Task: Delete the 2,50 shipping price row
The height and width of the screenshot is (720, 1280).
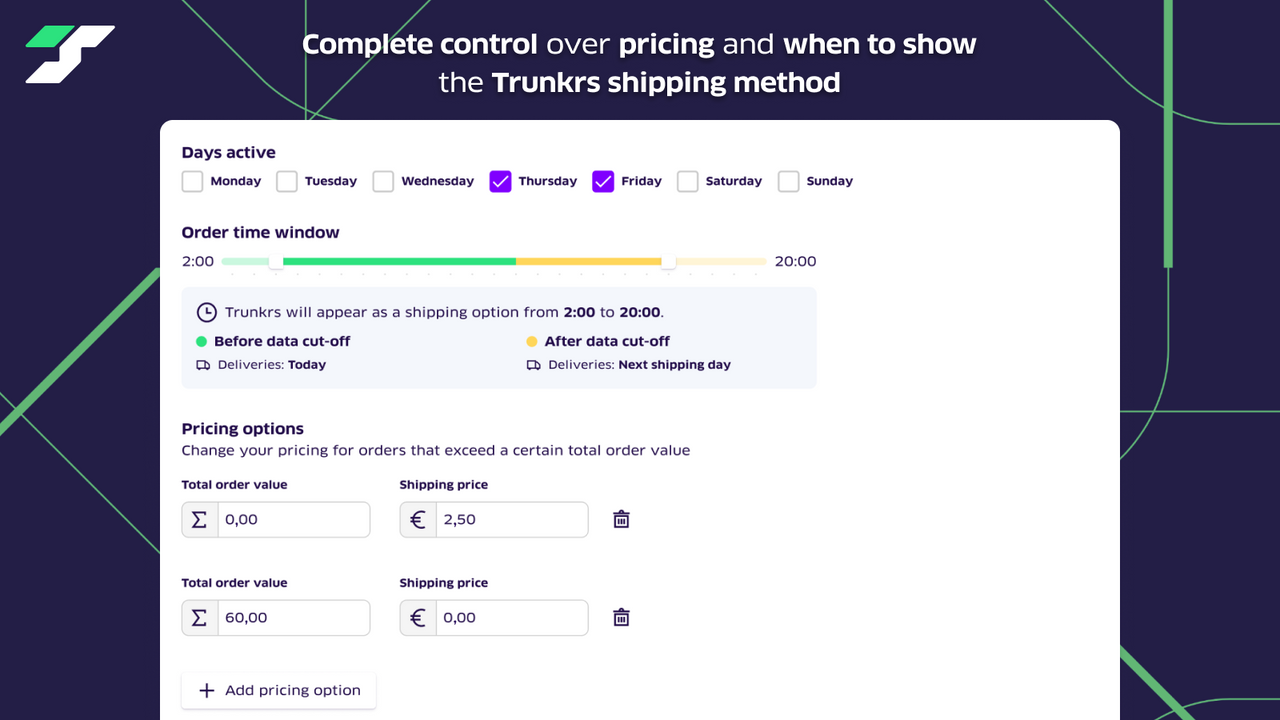Action: (621, 519)
